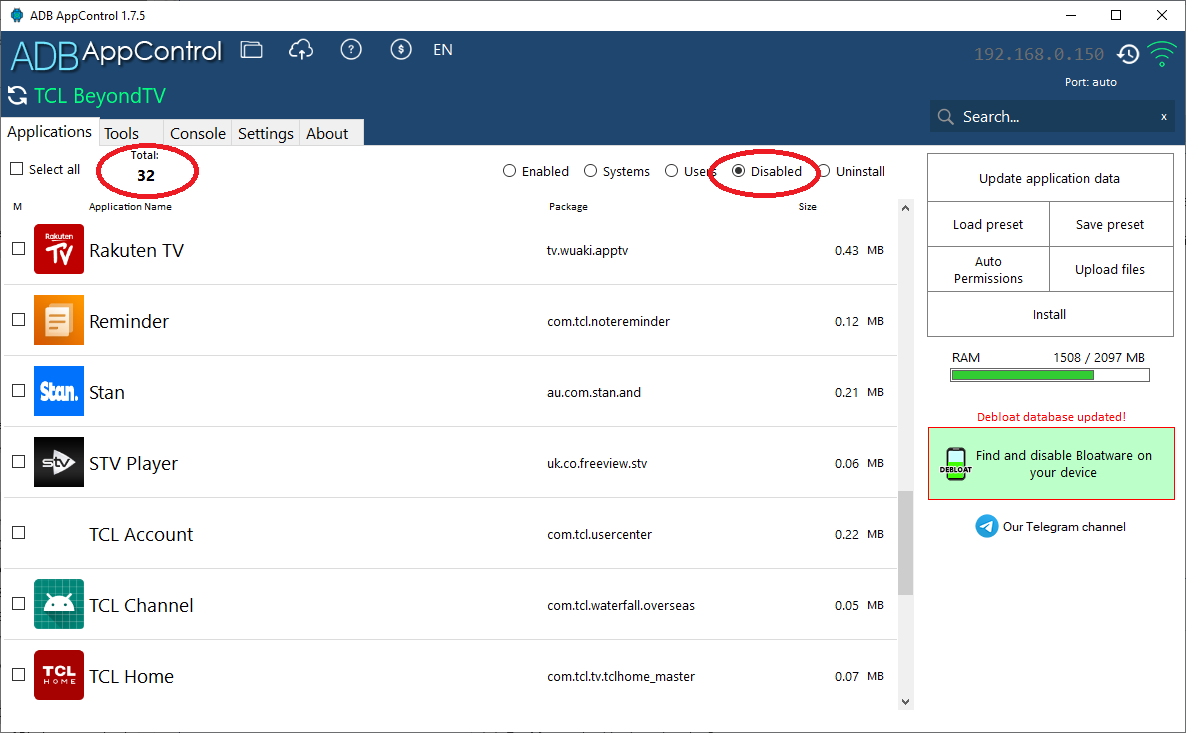The height and width of the screenshot is (733, 1186).
Task: Open connection history clock icon
Action: 1128,54
